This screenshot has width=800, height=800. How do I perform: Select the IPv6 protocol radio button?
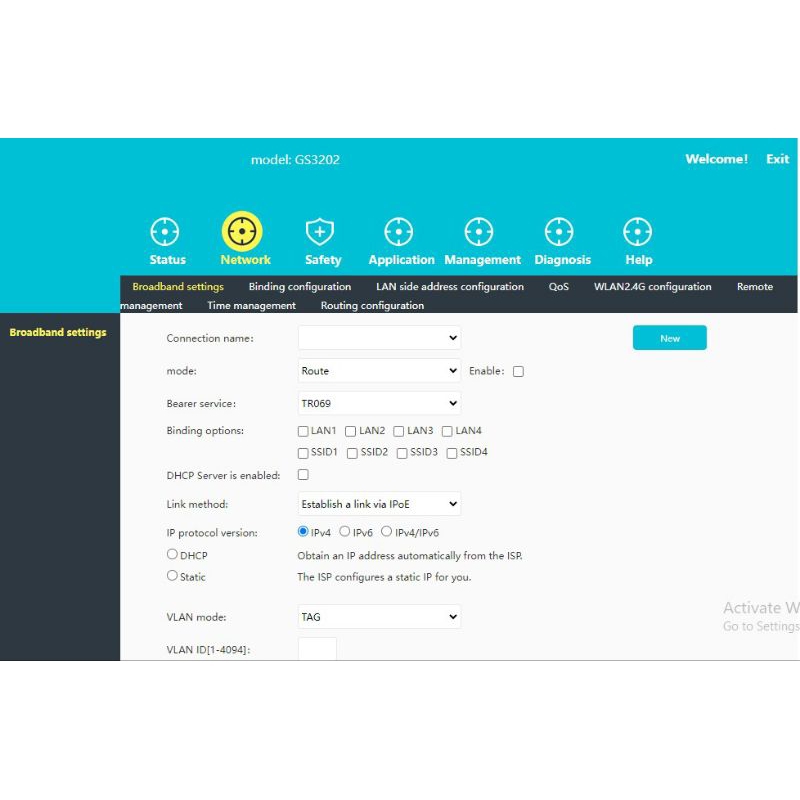[345, 532]
